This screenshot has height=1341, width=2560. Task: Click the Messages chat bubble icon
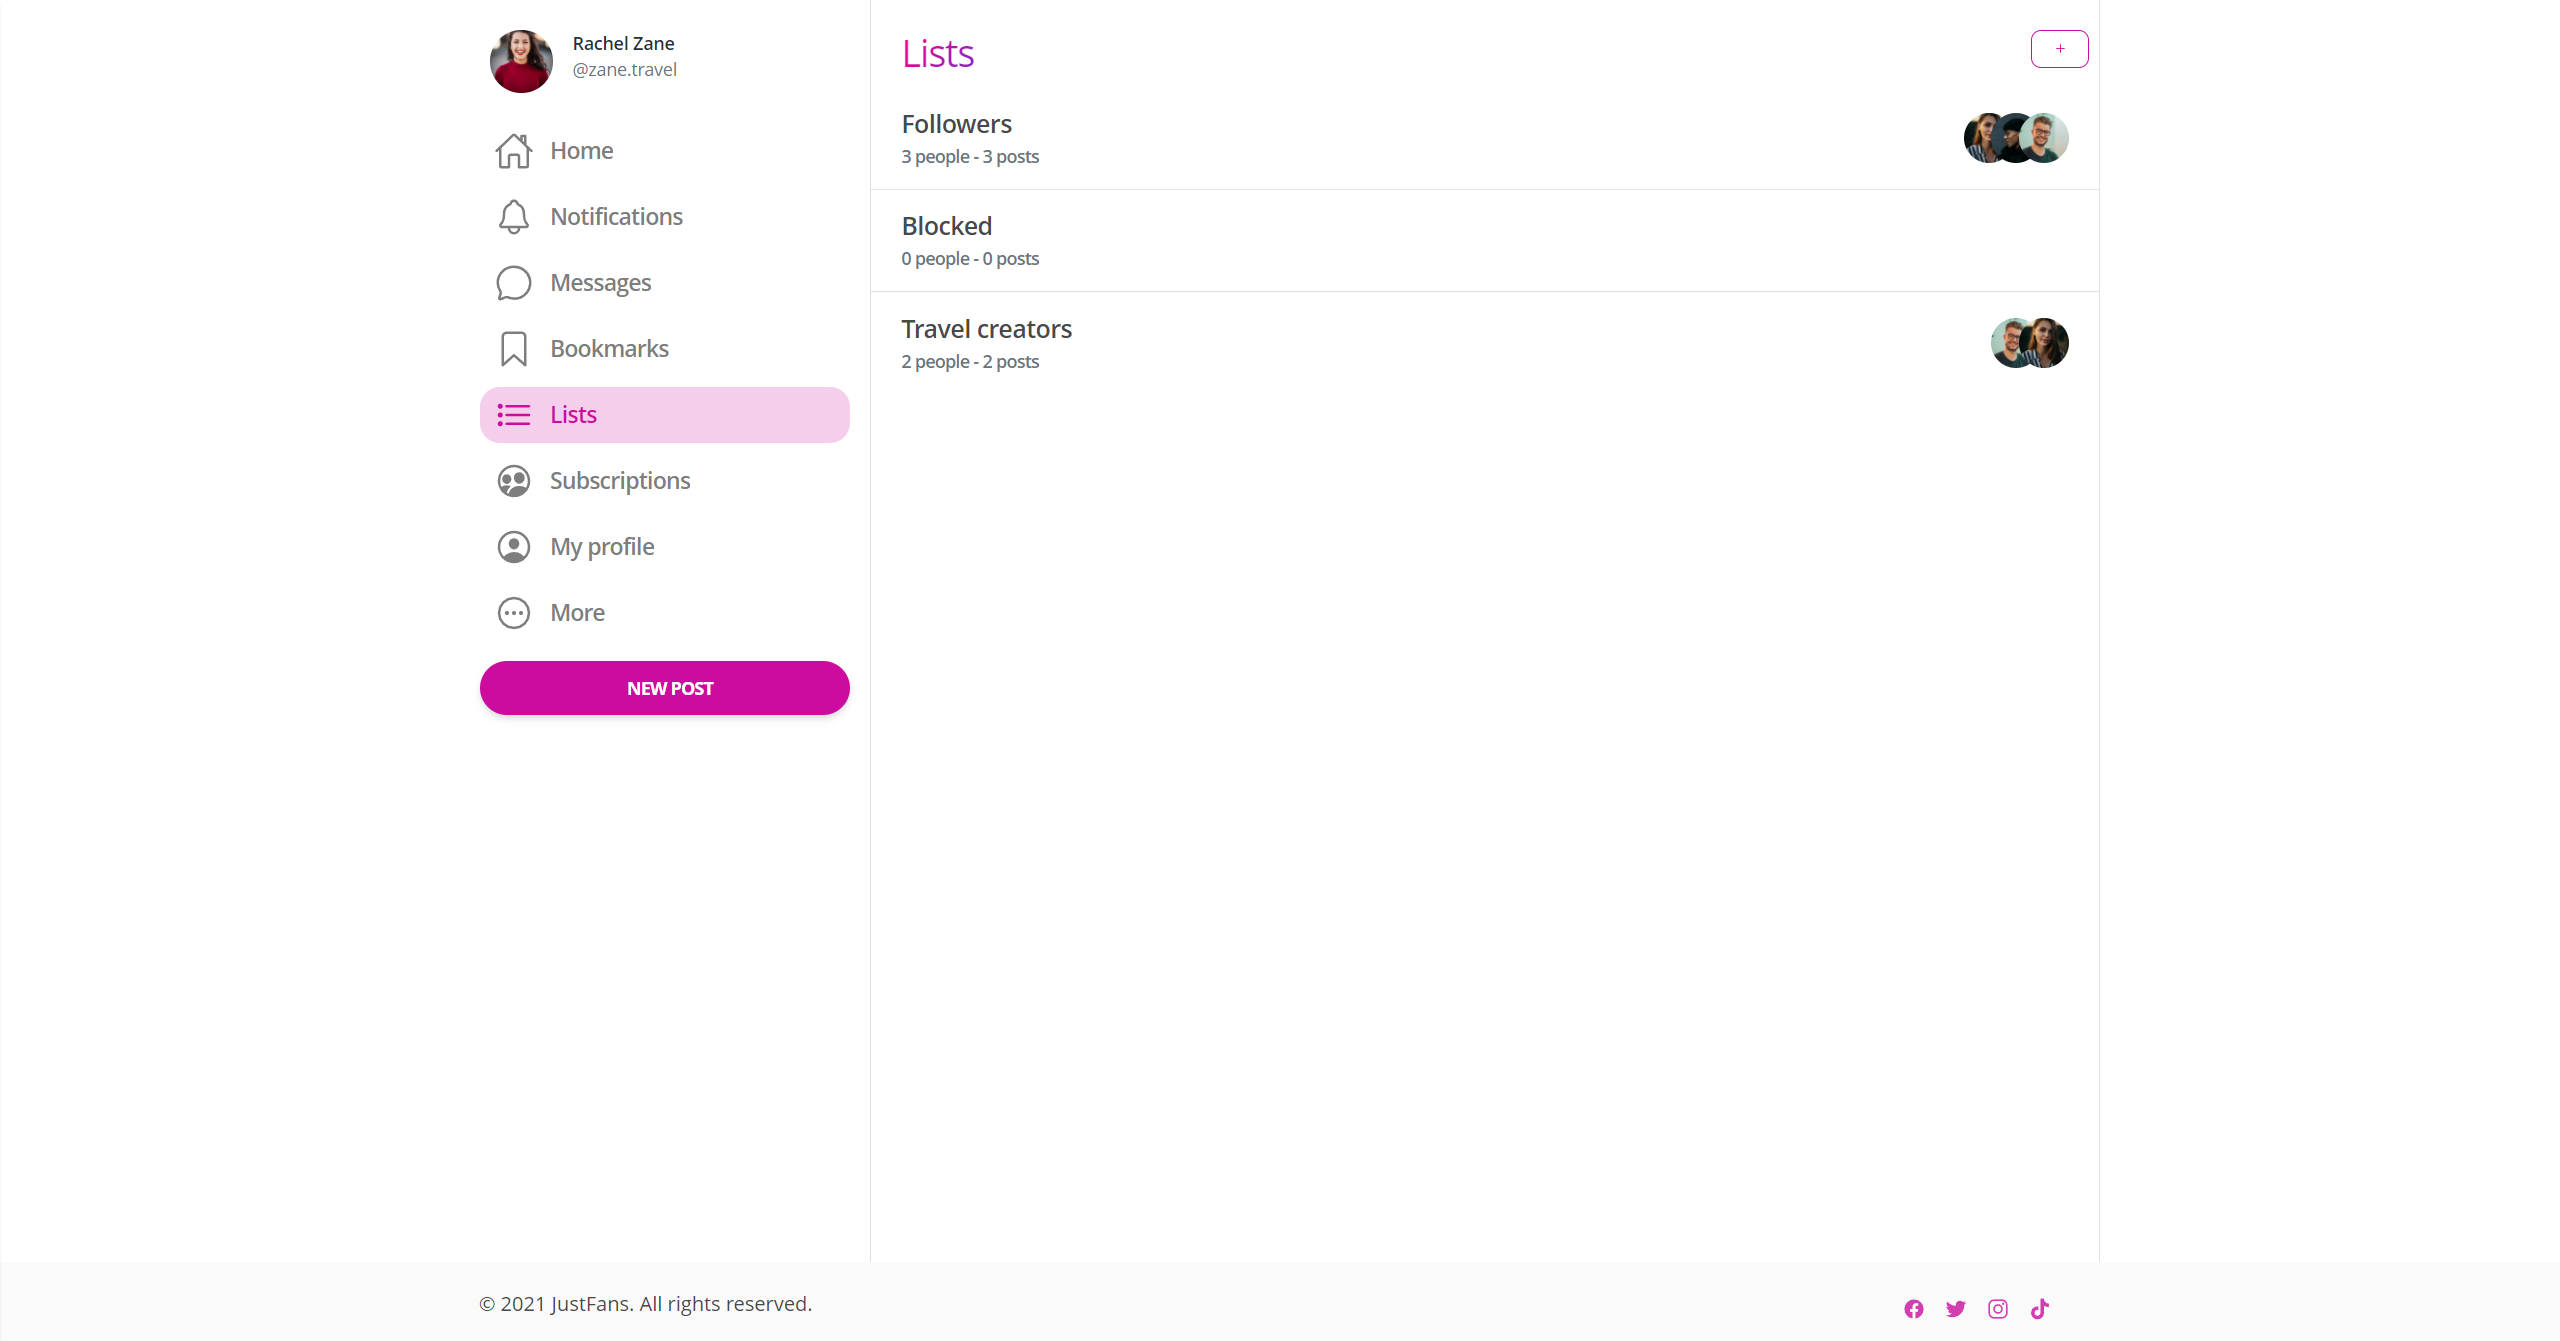(x=513, y=282)
